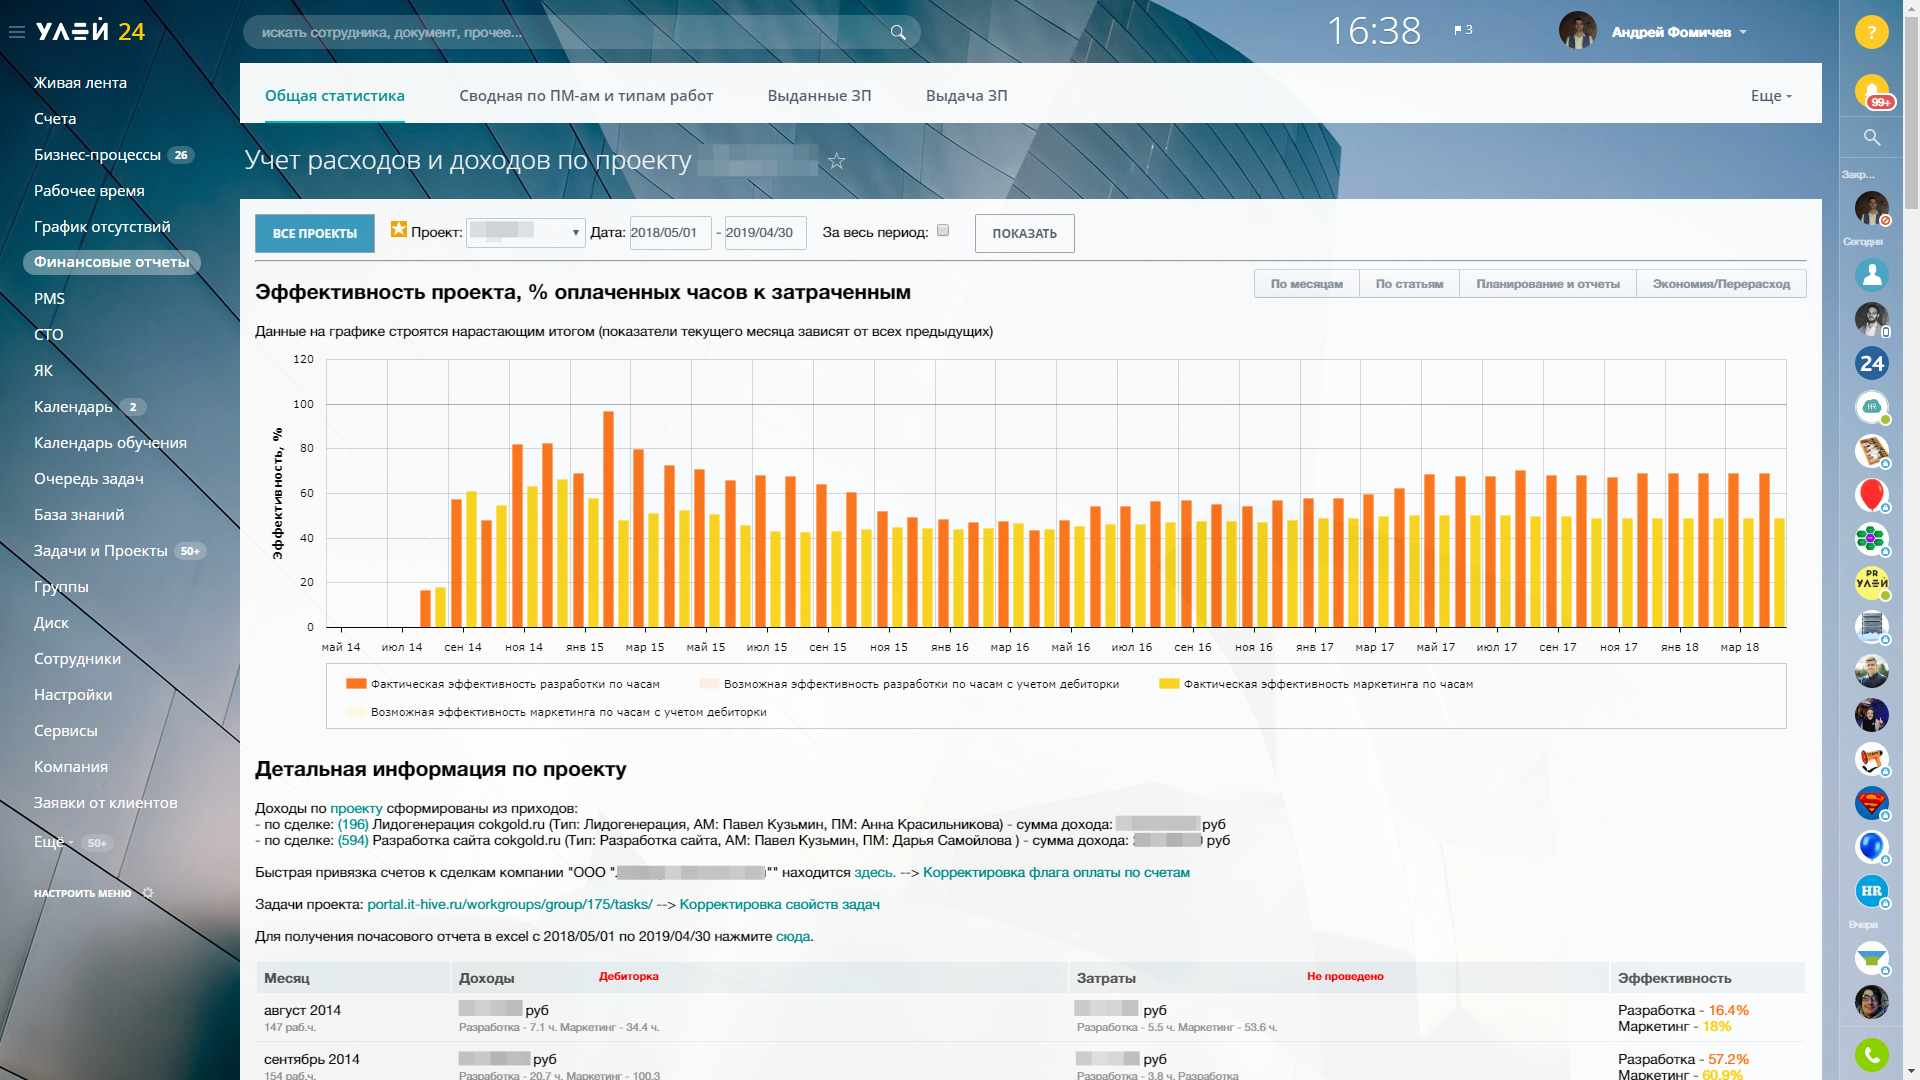Open deal link (594)
Viewport: 1920px width, 1080px height.
tap(353, 841)
